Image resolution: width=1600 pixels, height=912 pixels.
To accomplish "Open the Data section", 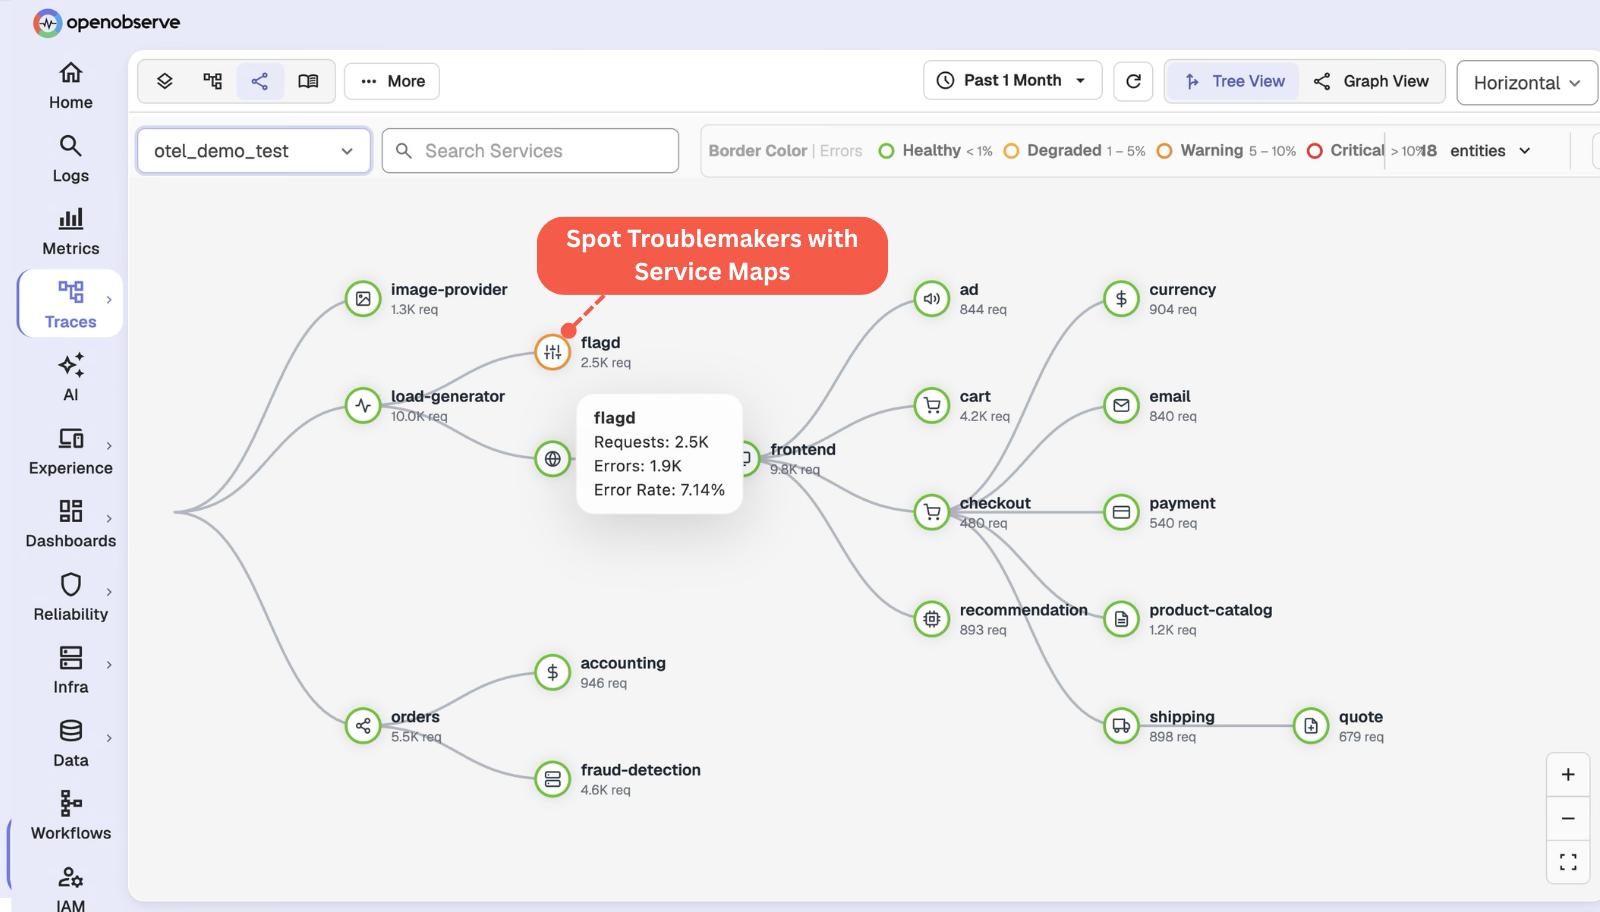I will click(x=70, y=743).
